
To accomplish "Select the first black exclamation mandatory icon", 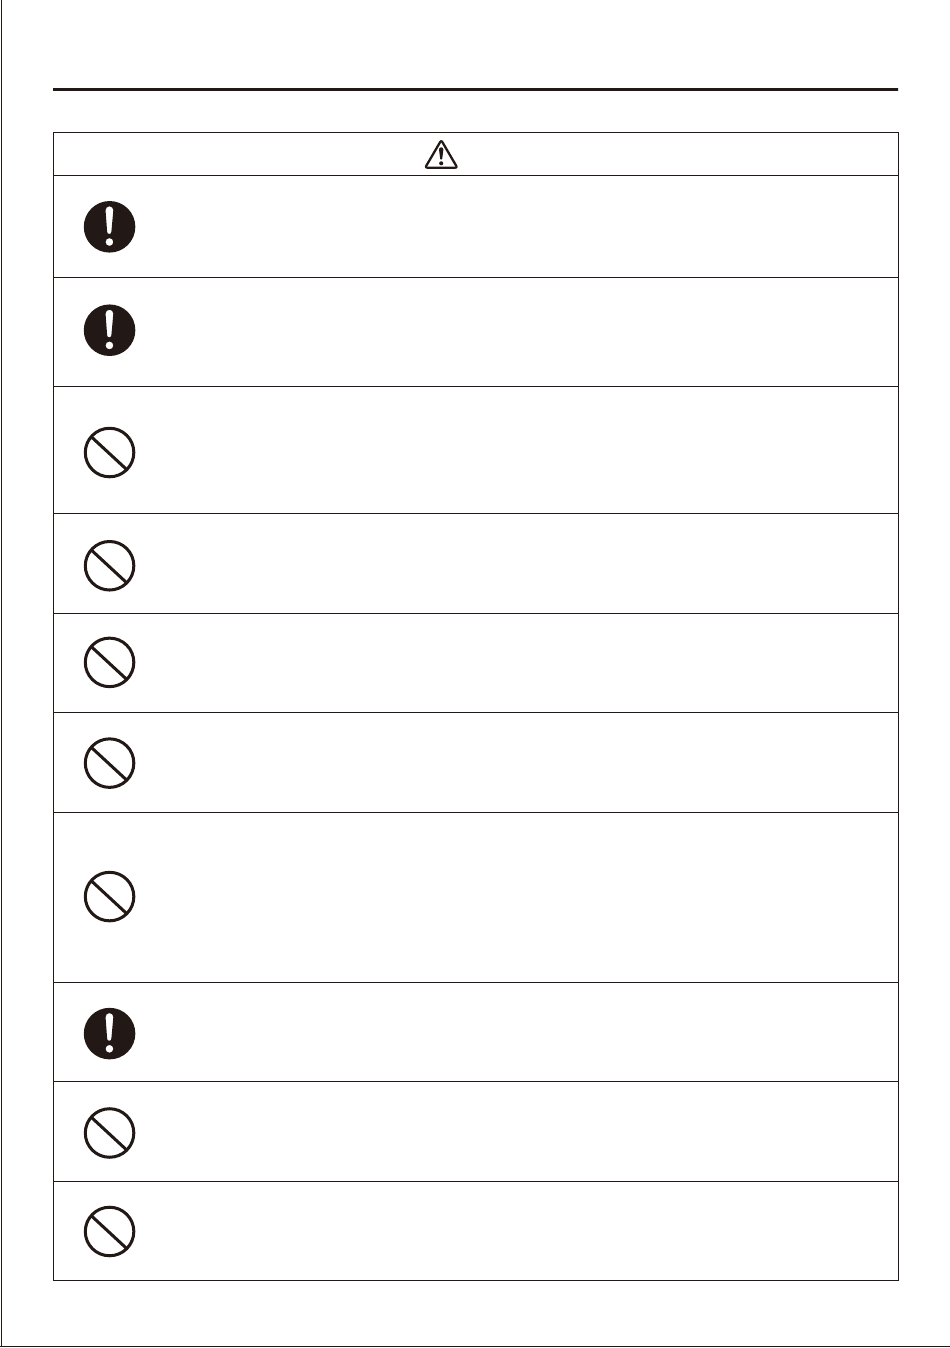I will coord(110,227).
